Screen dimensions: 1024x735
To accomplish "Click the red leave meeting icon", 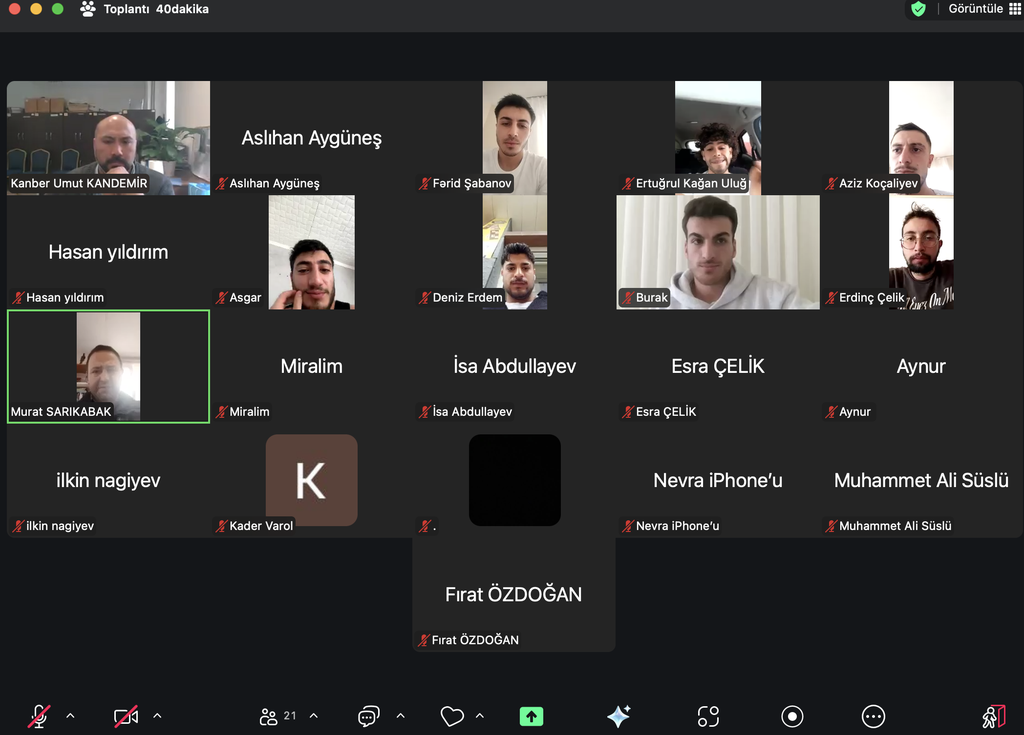I will [992, 716].
